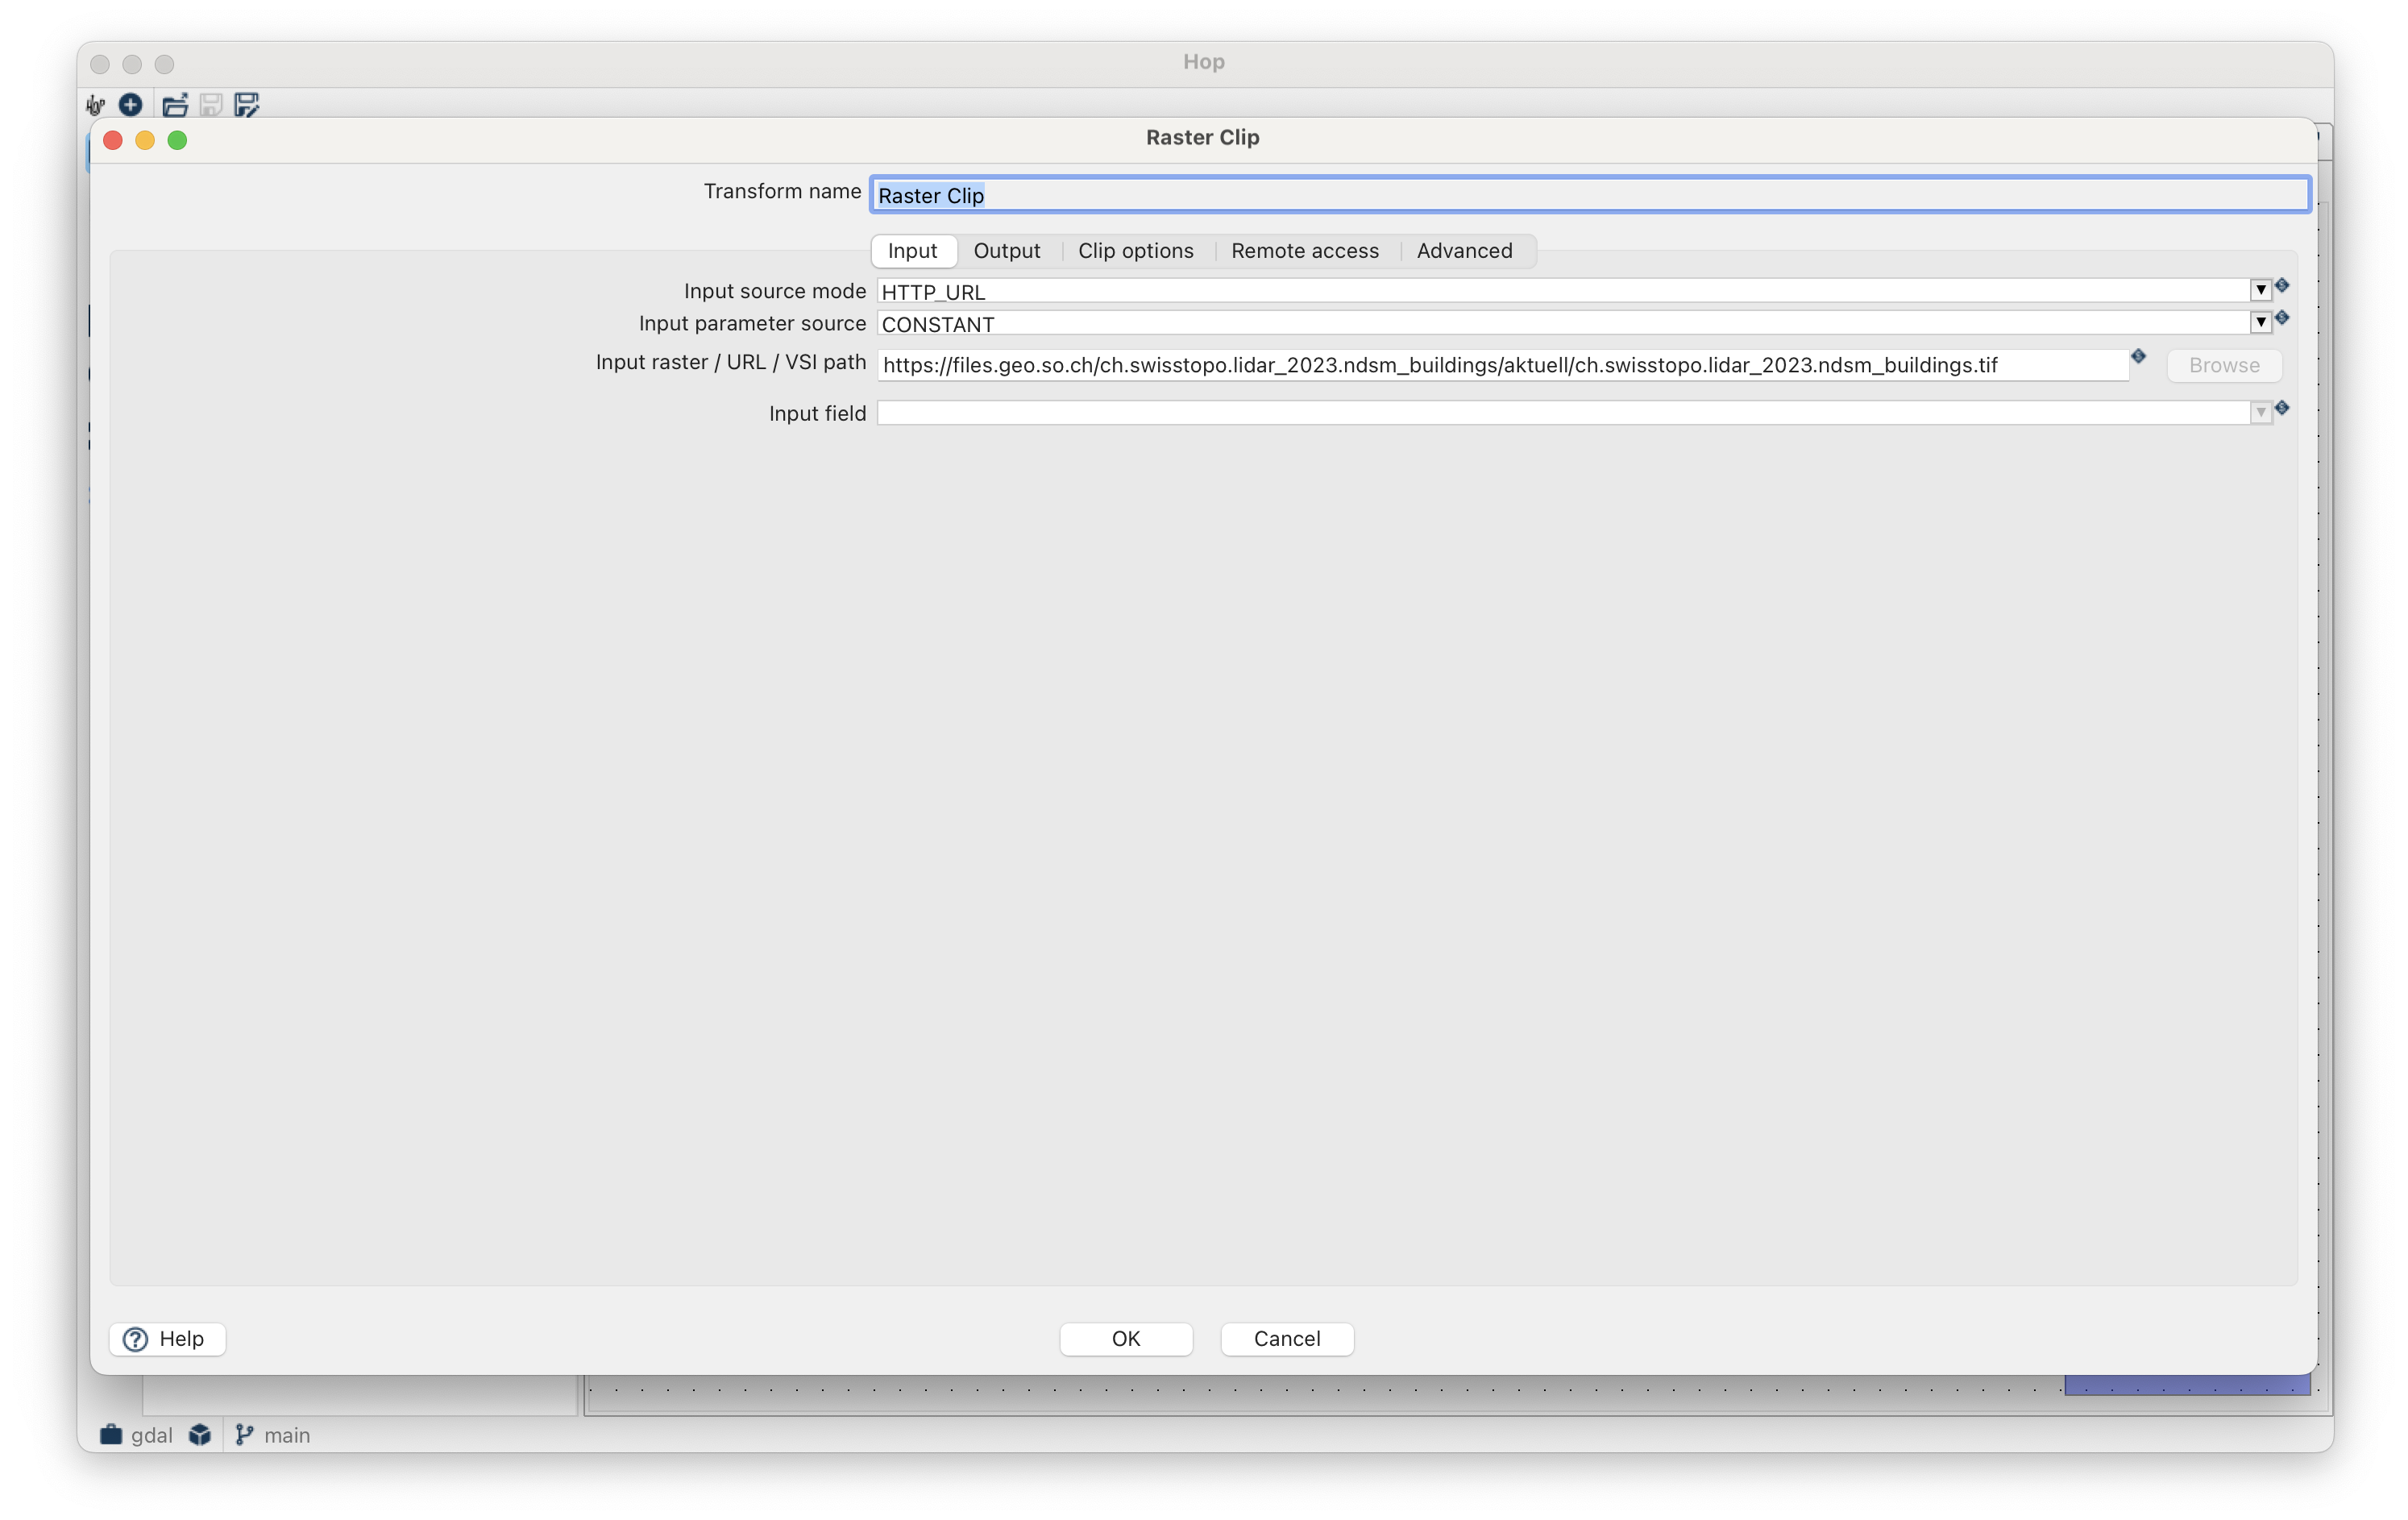Click the Cancel button
The image size is (2408, 1520).
tap(1286, 1339)
